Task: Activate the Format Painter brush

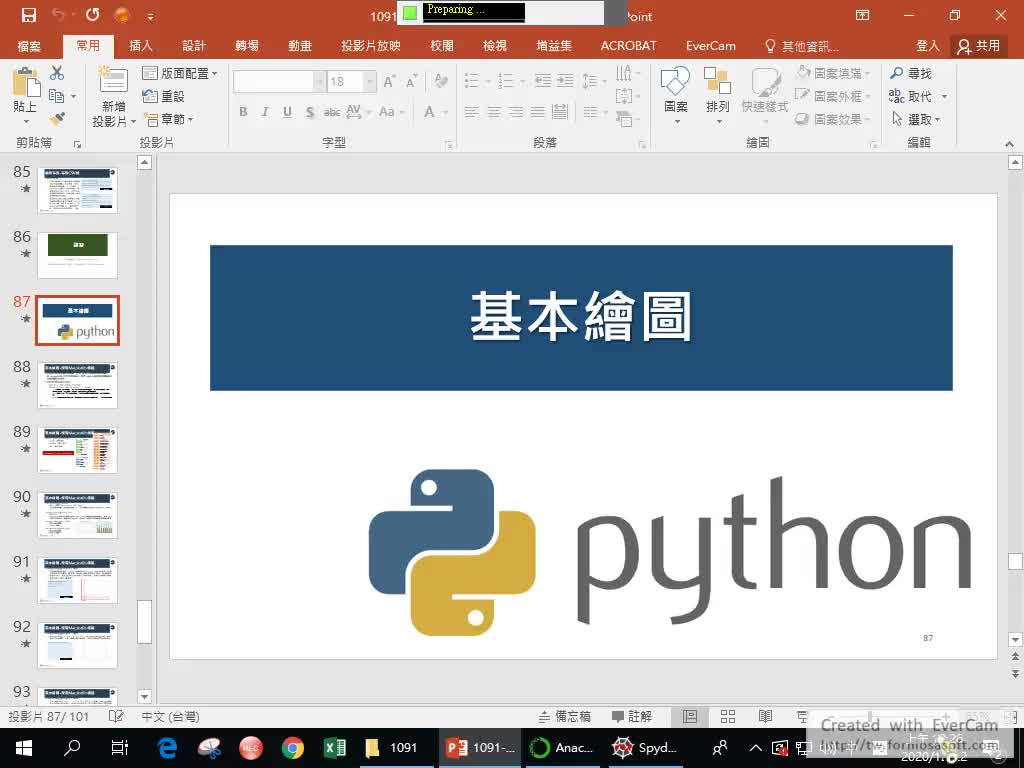Action: point(57,119)
